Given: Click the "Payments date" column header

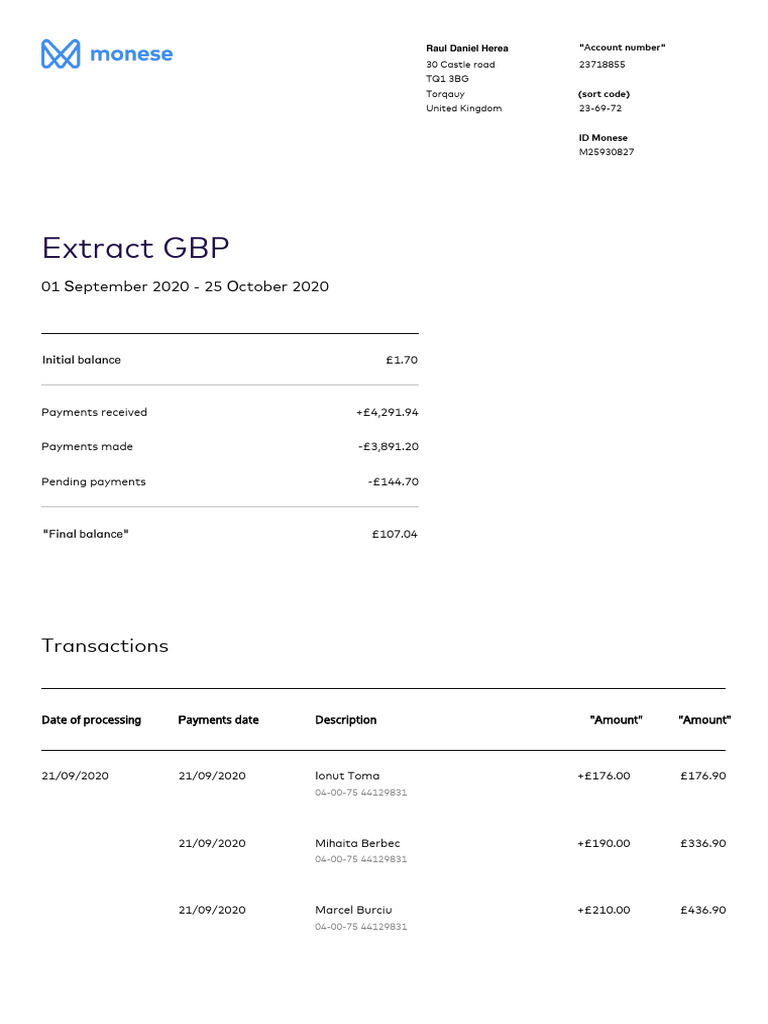Looking at the screenshot, I should tap(218, 720).
